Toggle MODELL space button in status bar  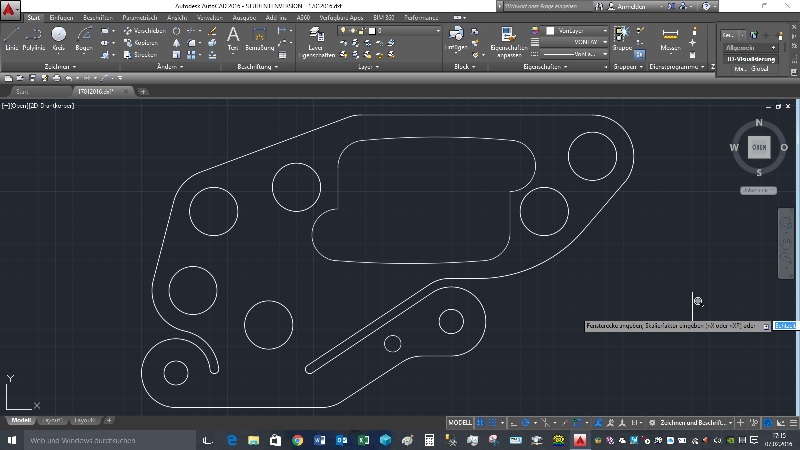coord(460,422)
